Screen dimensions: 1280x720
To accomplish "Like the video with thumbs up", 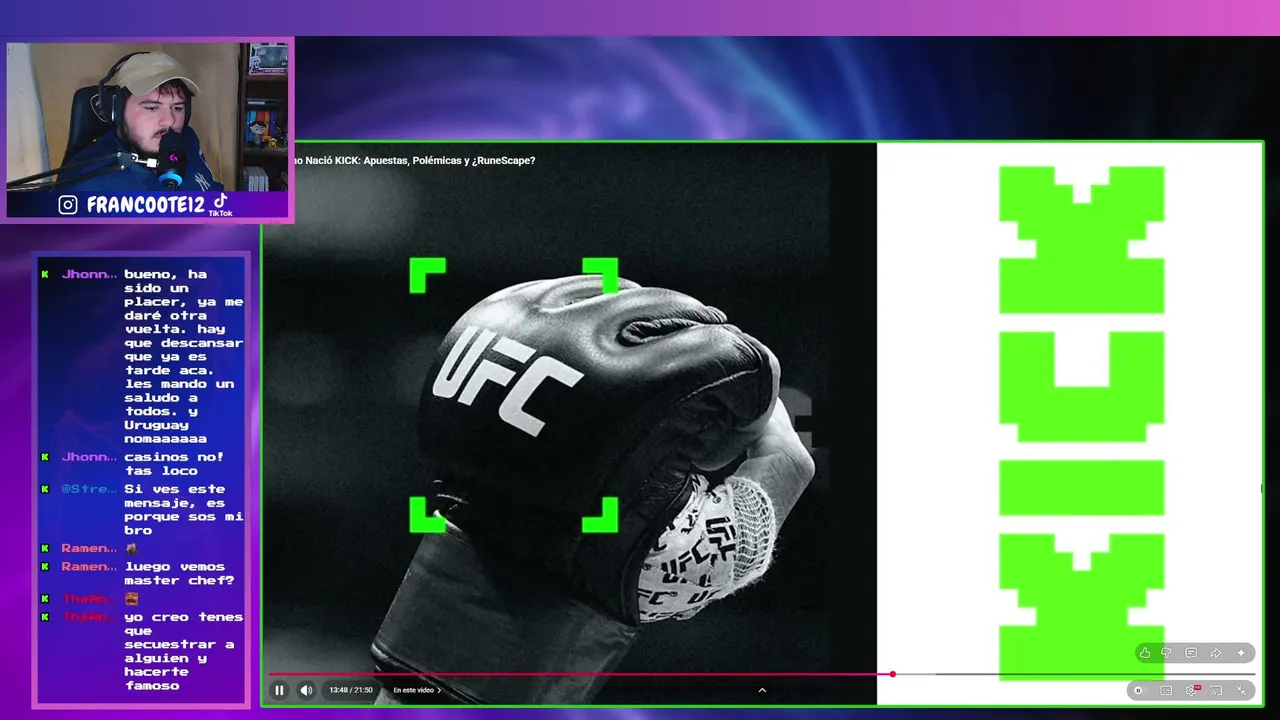I will [1145, 653].
